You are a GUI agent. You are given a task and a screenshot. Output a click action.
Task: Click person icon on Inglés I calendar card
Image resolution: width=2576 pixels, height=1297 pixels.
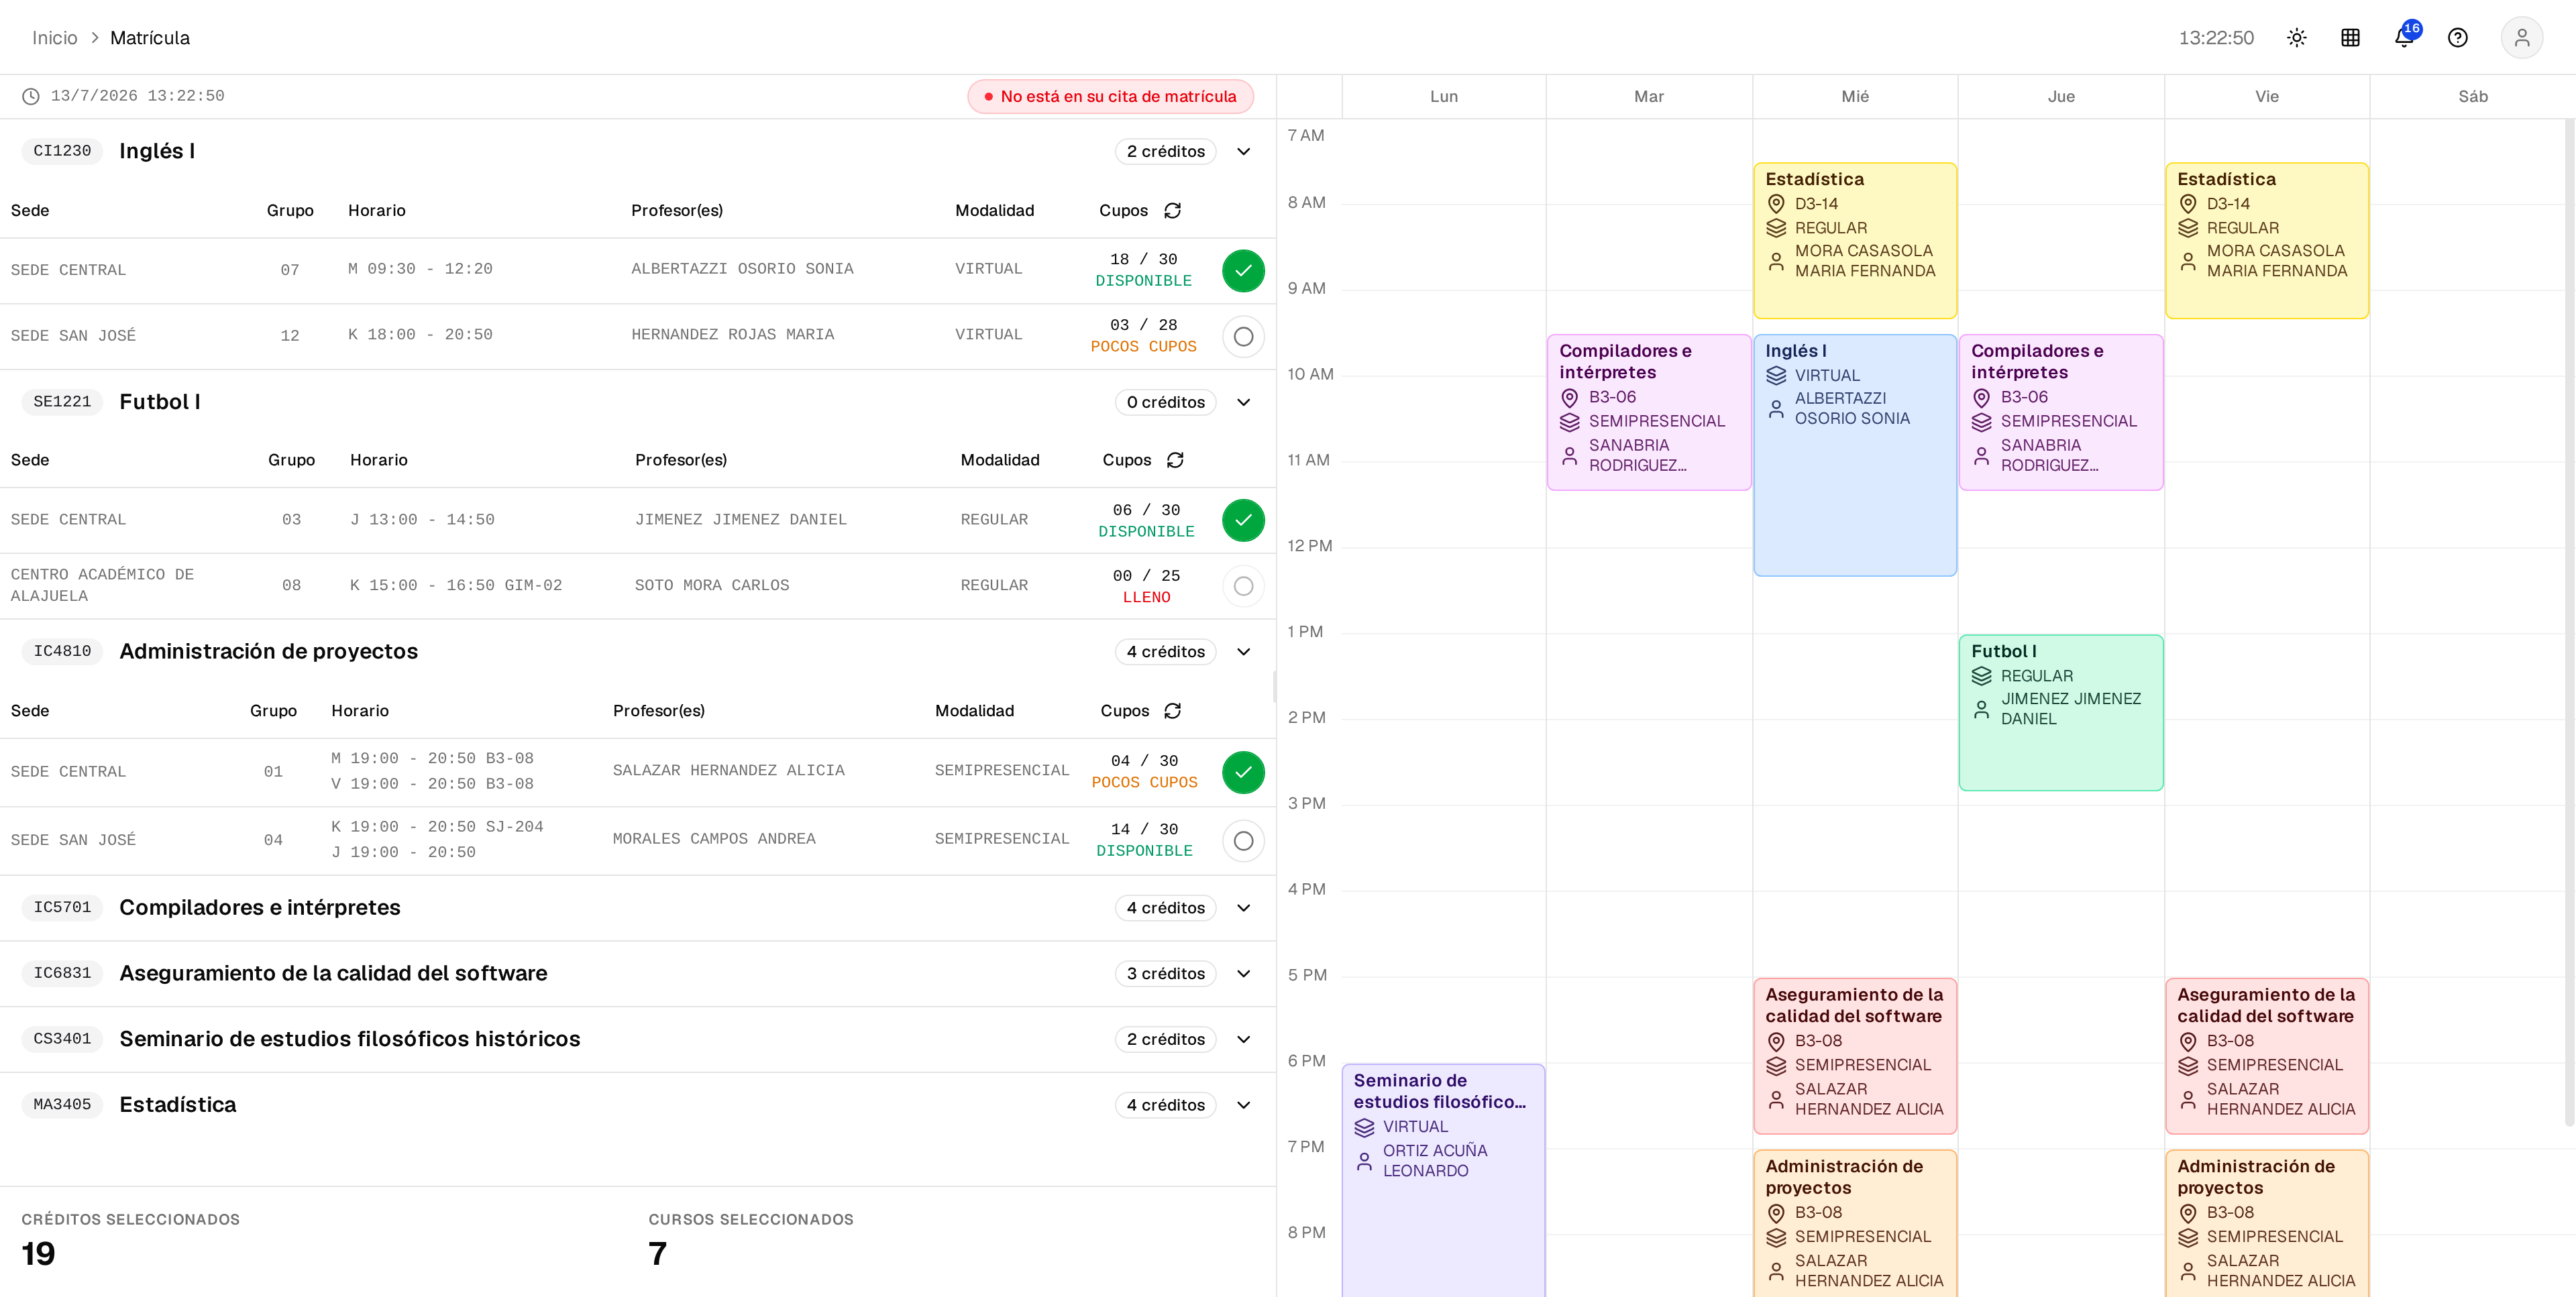pos(1776,409)
